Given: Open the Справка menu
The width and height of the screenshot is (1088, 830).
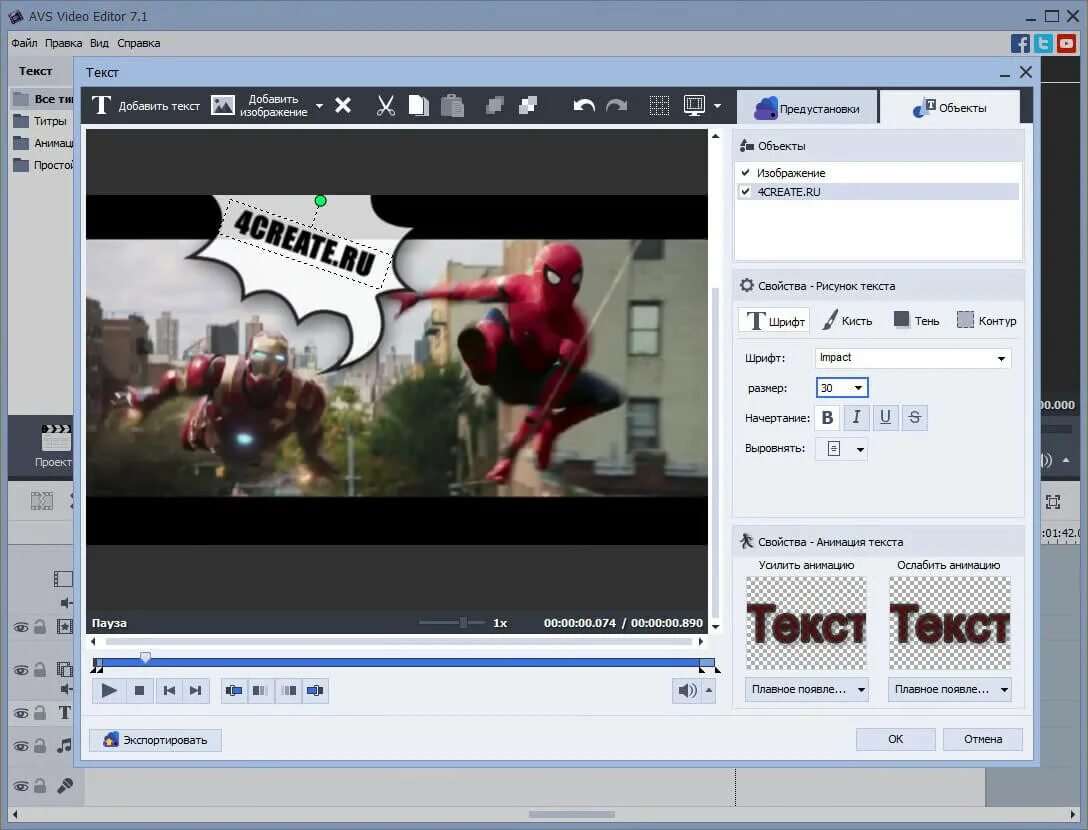Looking at the screenshot, I should 139,43.
